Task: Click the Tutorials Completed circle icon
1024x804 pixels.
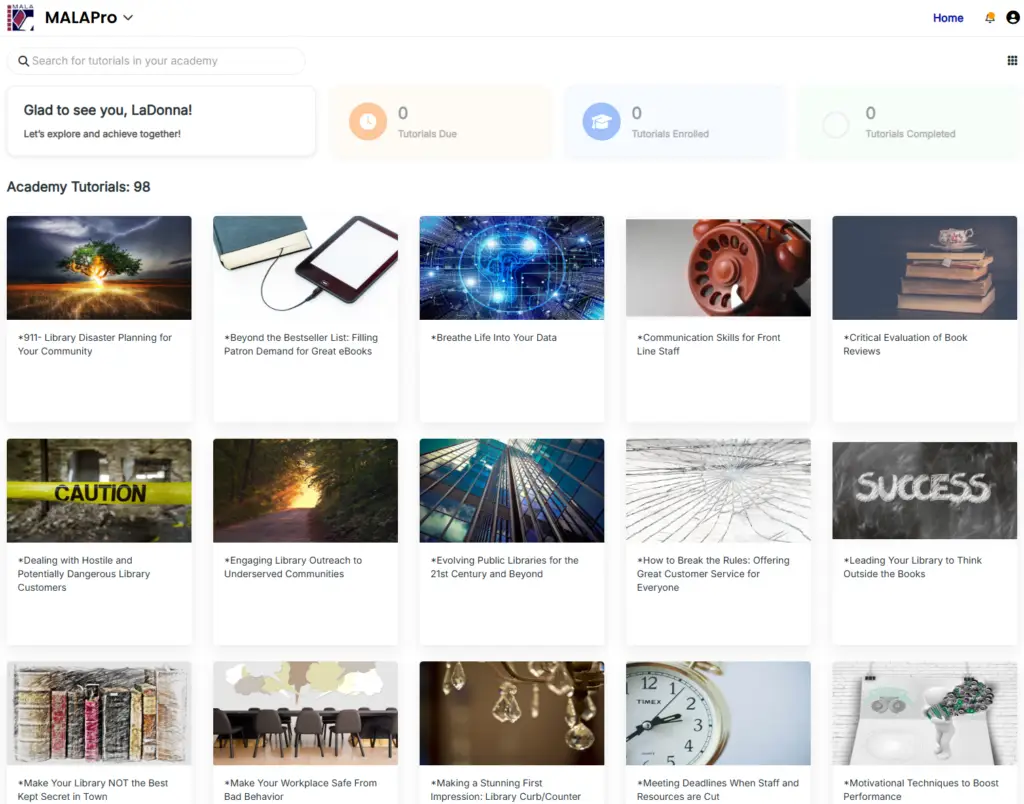Action: tap(835, 123)
